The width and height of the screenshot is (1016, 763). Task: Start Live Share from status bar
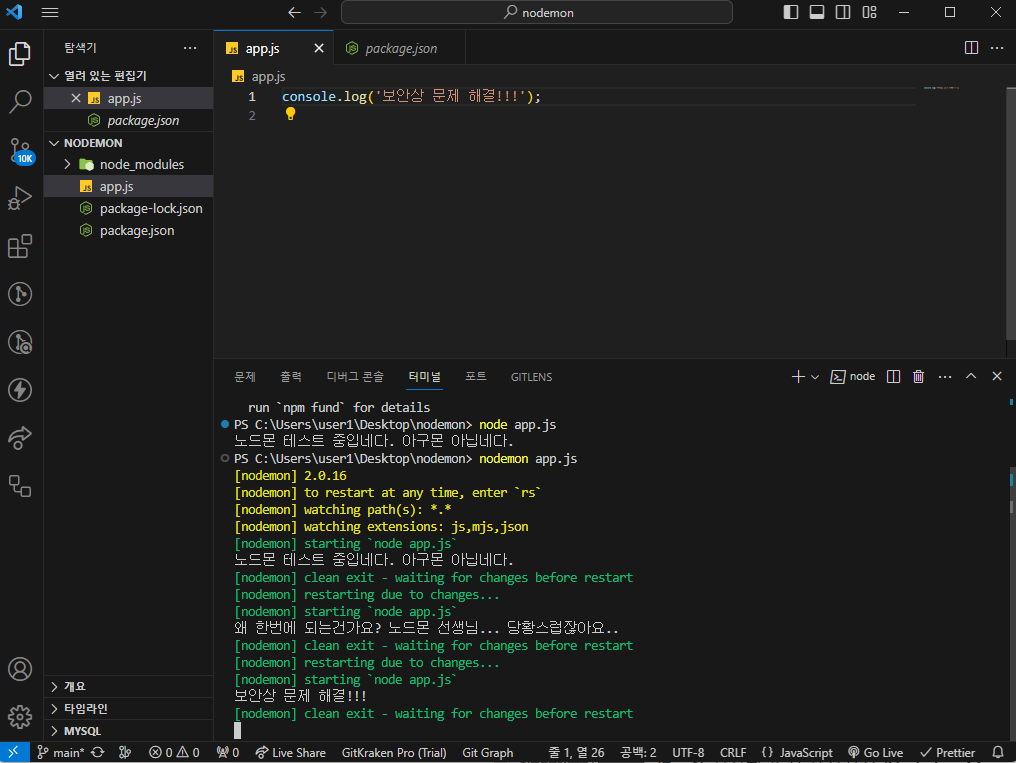click(x=290, y=753)
